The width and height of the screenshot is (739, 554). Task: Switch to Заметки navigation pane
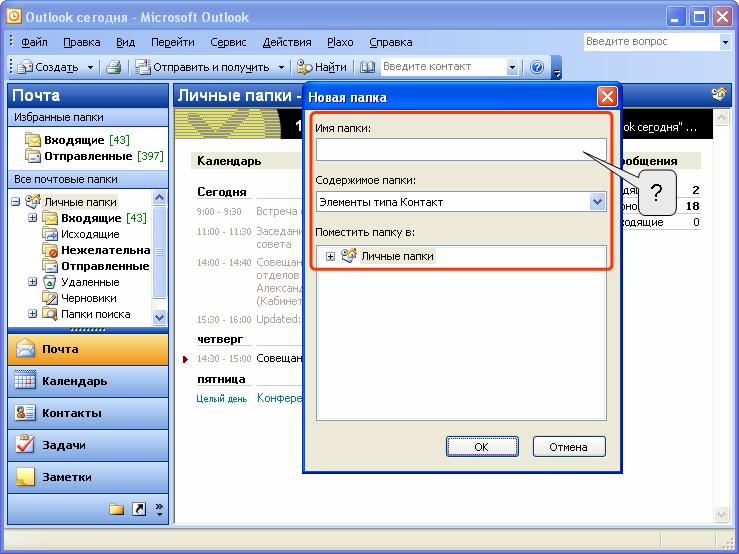[88, 477]
